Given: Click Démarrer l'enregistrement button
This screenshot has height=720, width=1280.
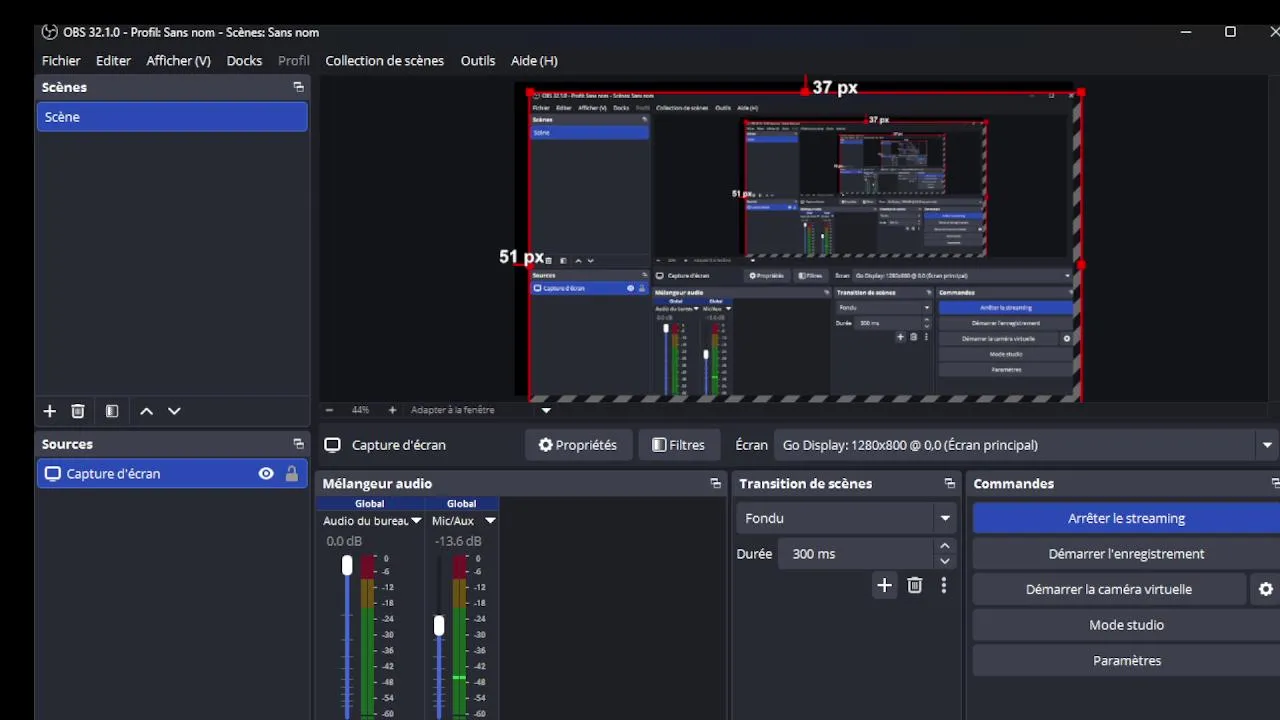Looking at the screenshot, I should tap(1126, 554).
